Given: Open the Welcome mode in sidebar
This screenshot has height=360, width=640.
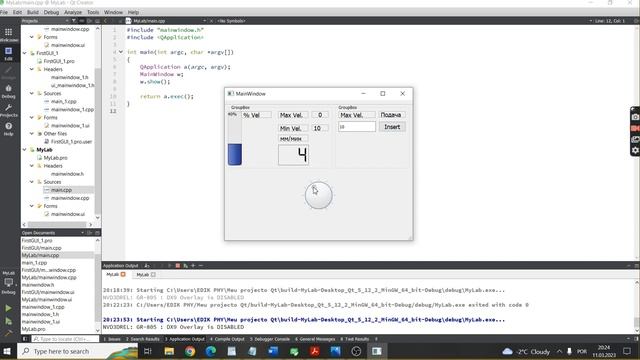Looking at the screenshot, I should 9,35.
